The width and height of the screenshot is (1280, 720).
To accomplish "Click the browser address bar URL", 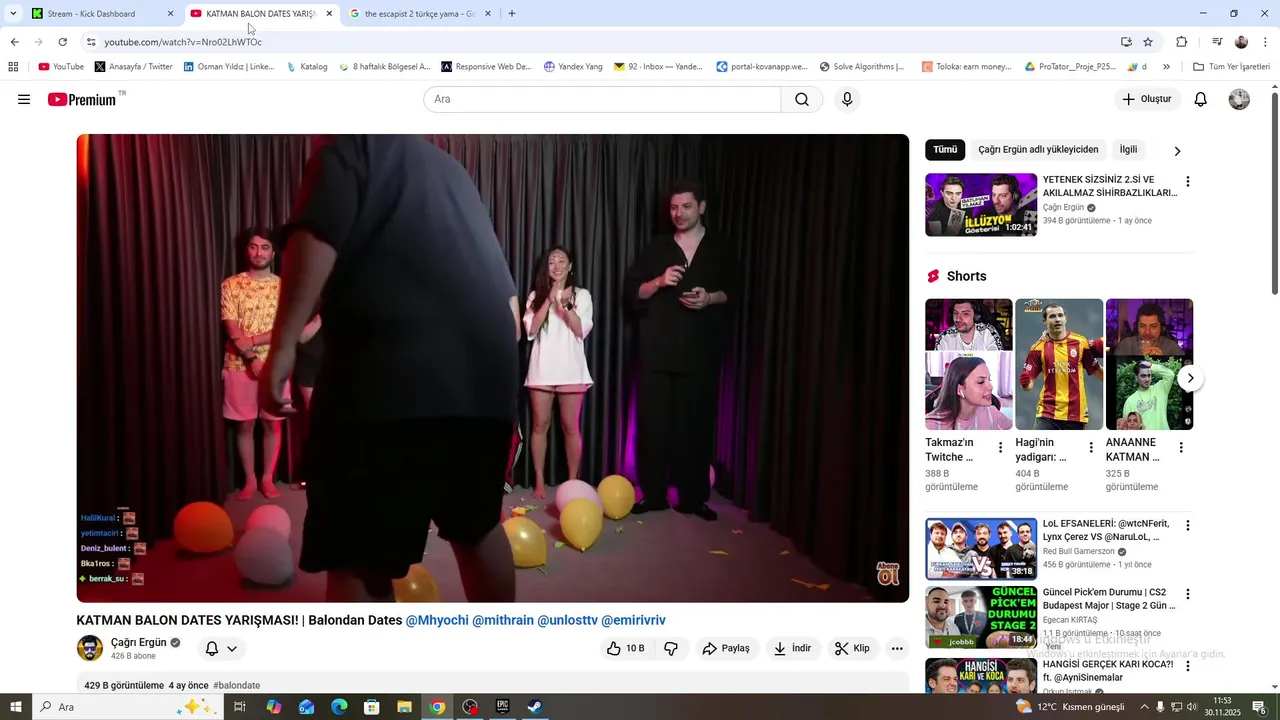I will 183,42.
